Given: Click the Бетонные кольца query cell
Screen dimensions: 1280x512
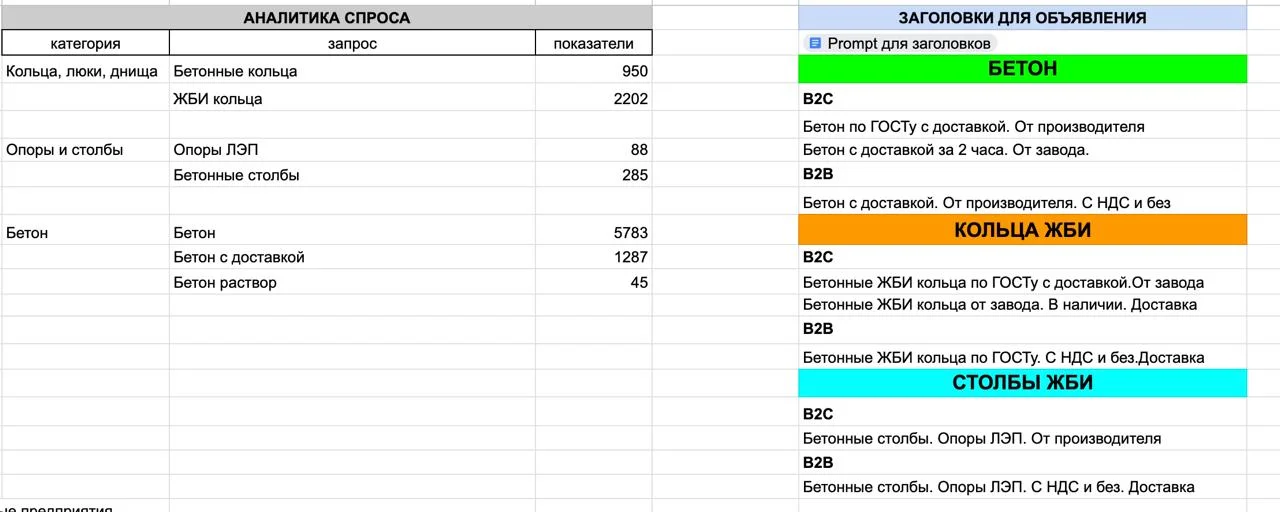Looking at the screenshot, I should (x=352, y=71).
